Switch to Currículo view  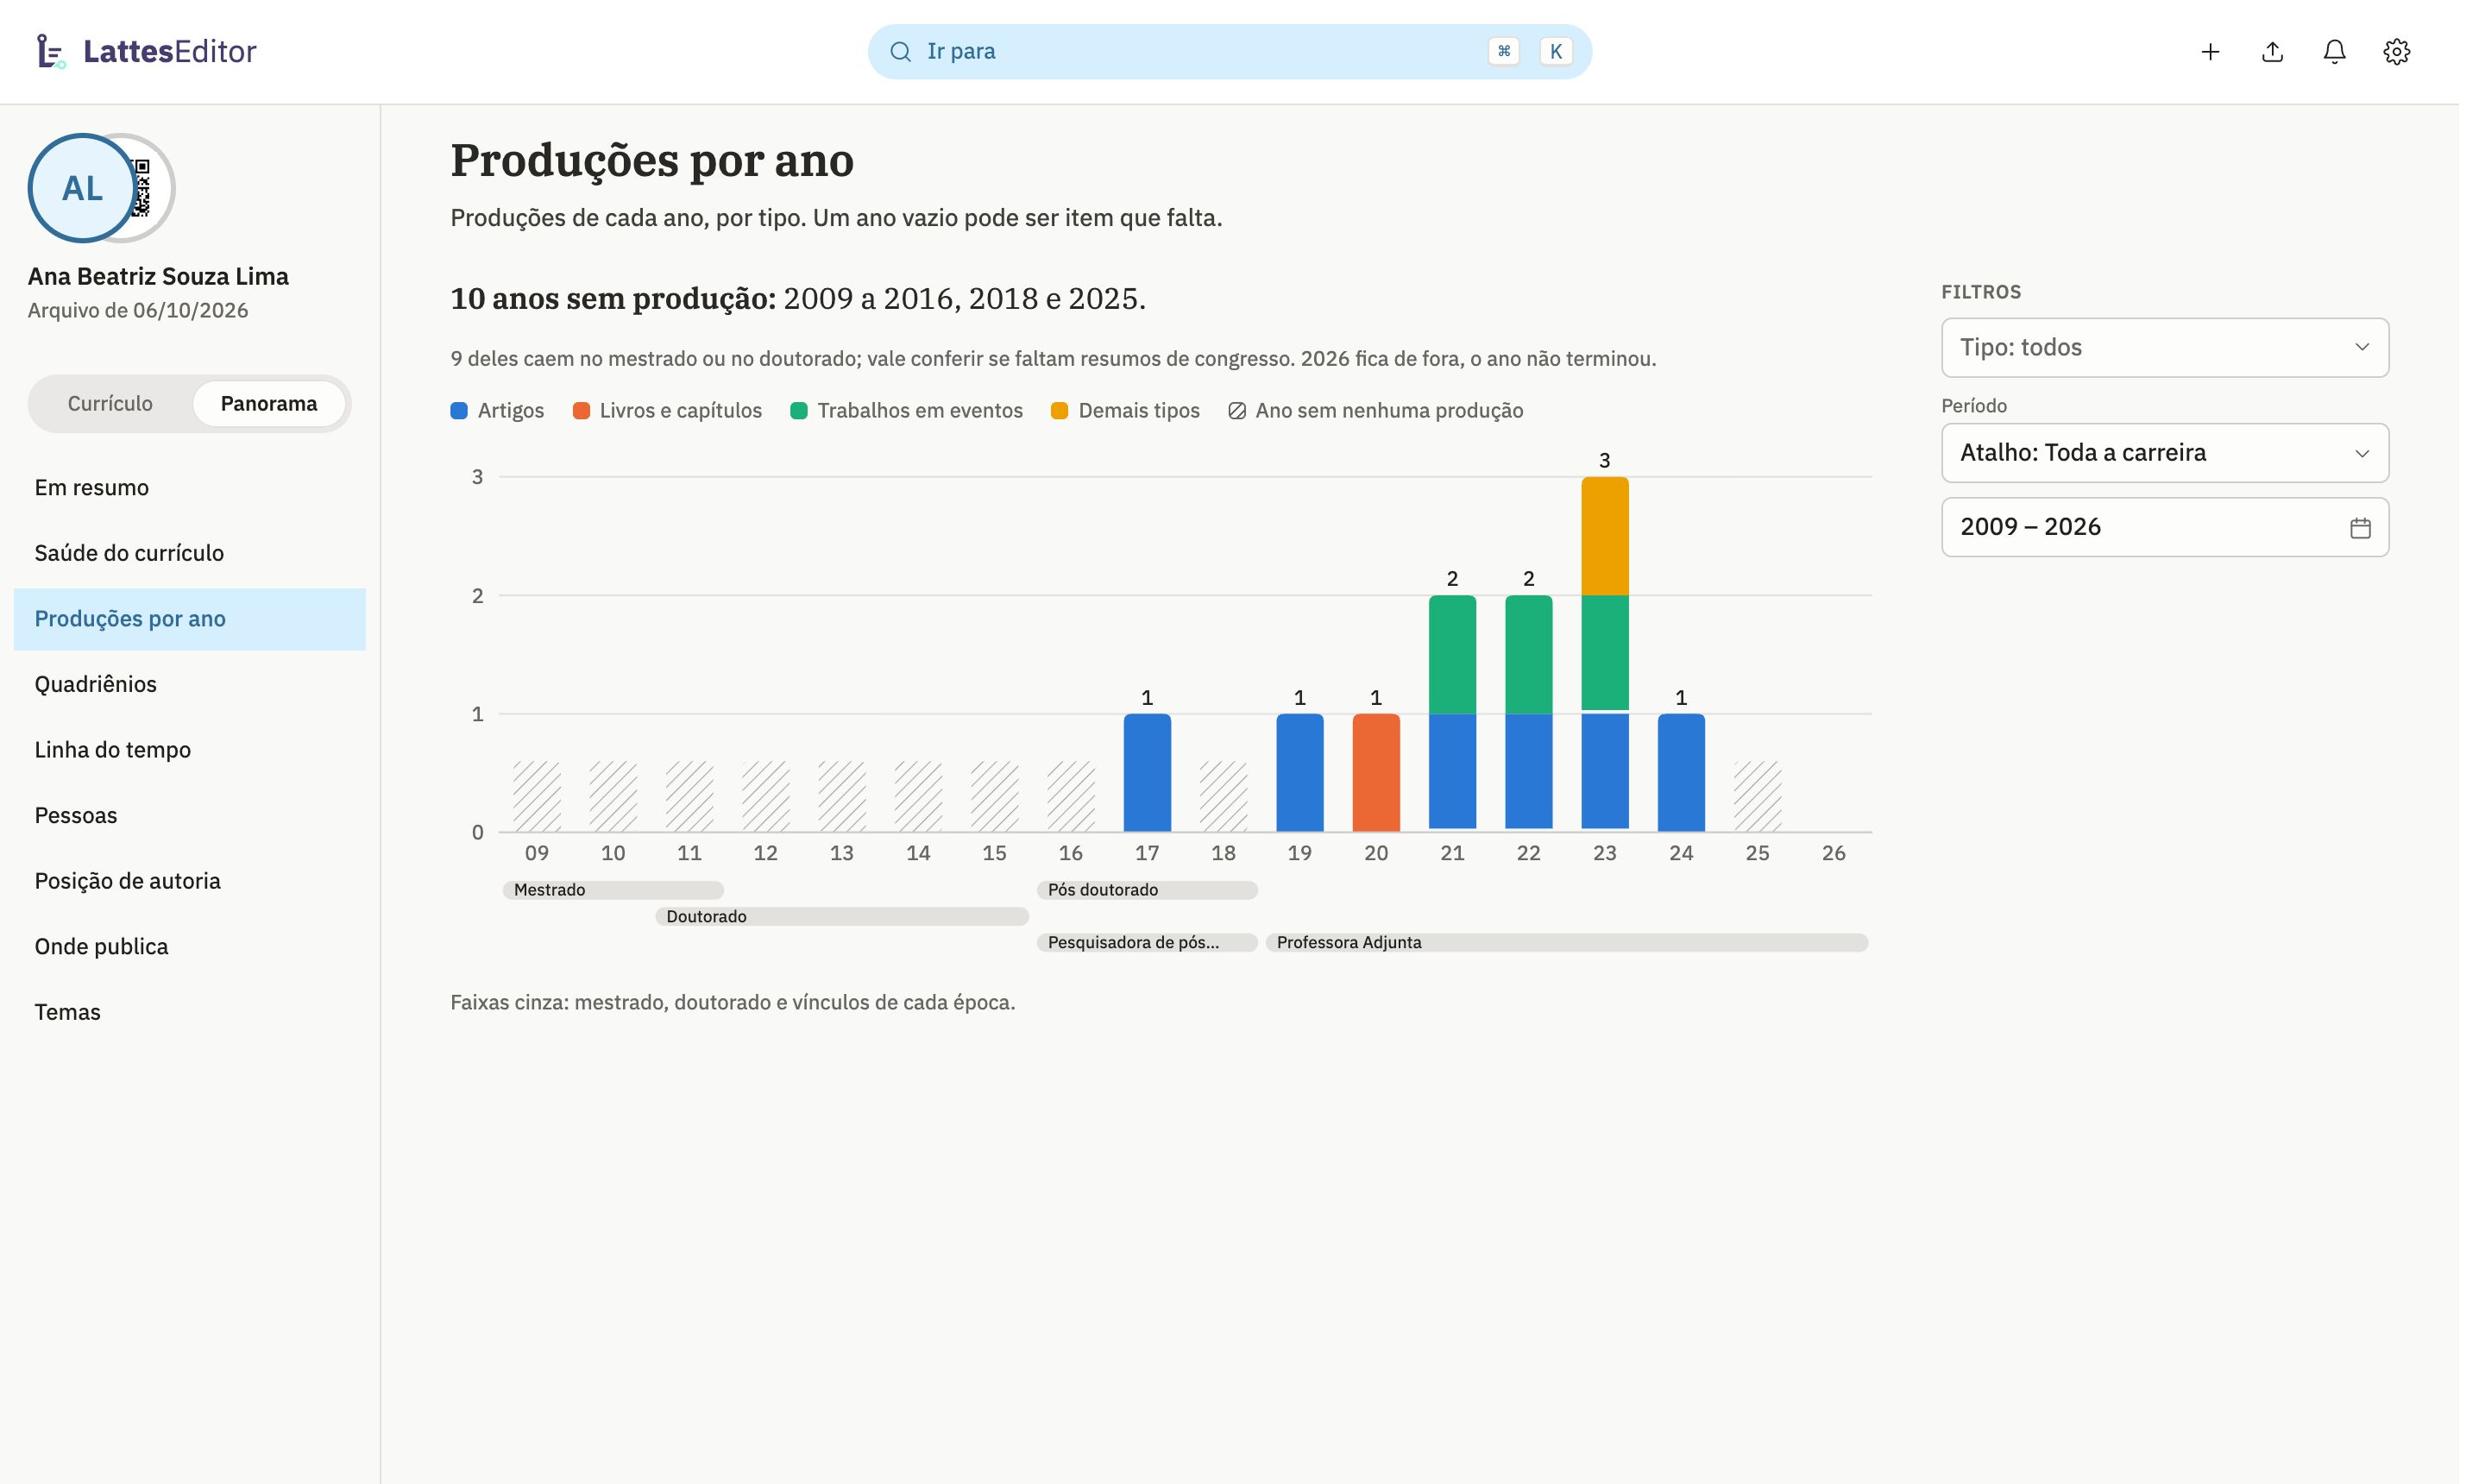coord(110,404)
